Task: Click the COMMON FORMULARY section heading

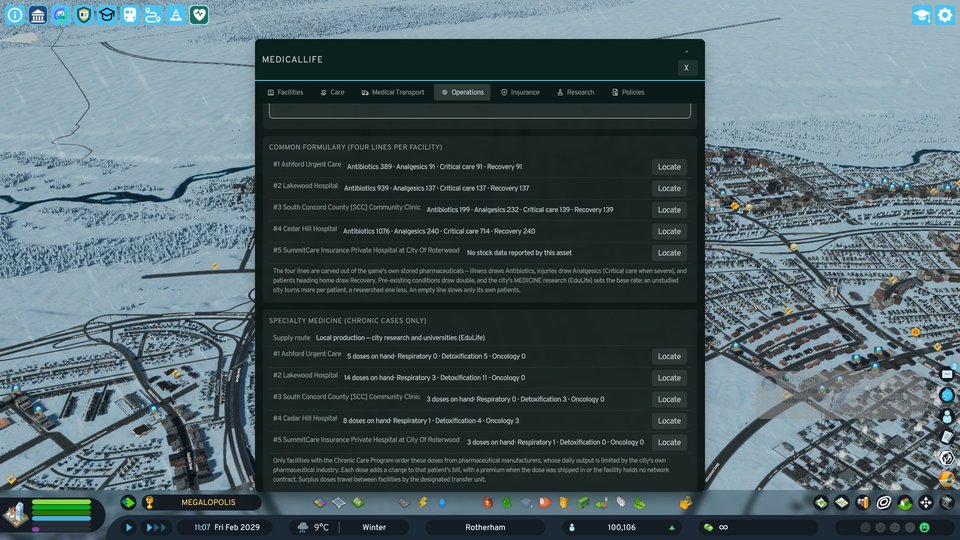Action: (x=355, y=147)
